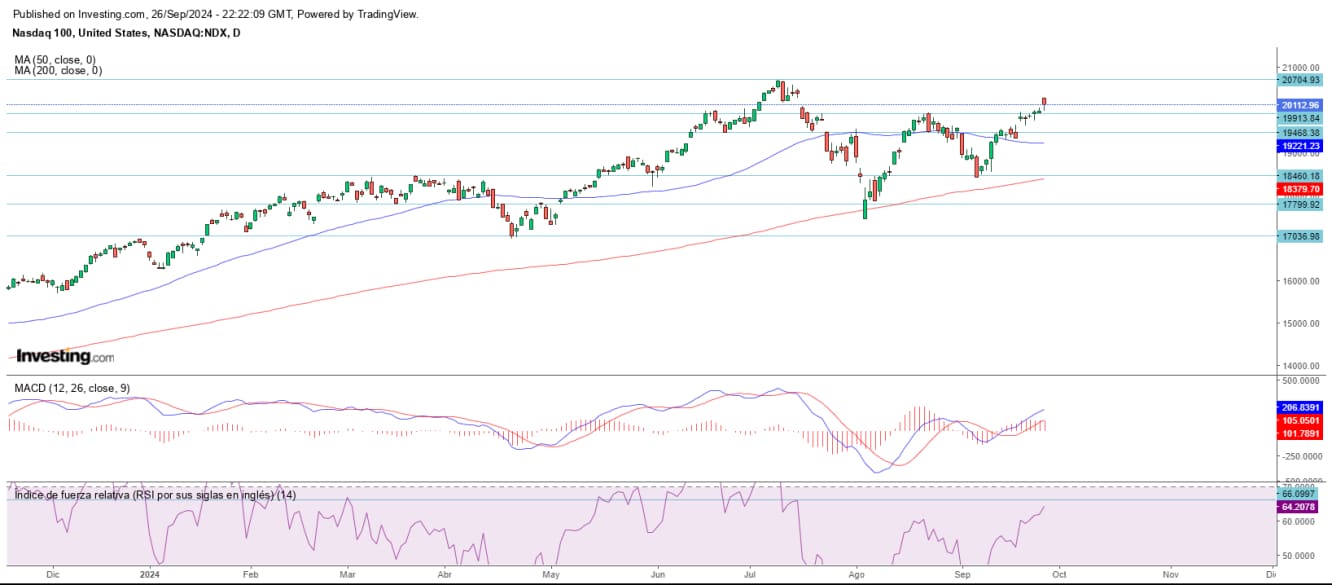Select the 'MACD (12, 26, close, 9)' indicator label
Image resolution: width=1332 pixels, height=585 pixels.
point(72,388)
